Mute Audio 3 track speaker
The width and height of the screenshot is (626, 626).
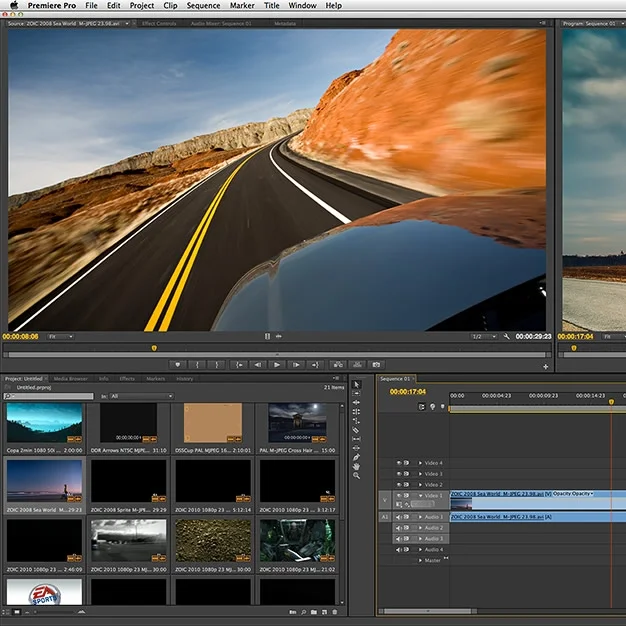point(398,539)
